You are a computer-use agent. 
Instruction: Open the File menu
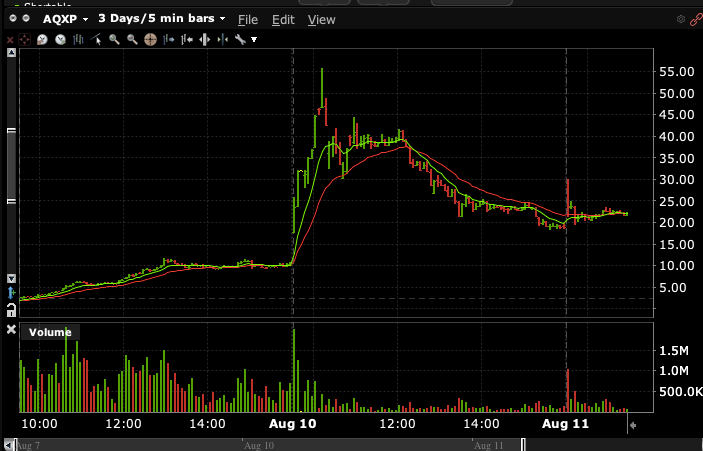tap(248, 20)
